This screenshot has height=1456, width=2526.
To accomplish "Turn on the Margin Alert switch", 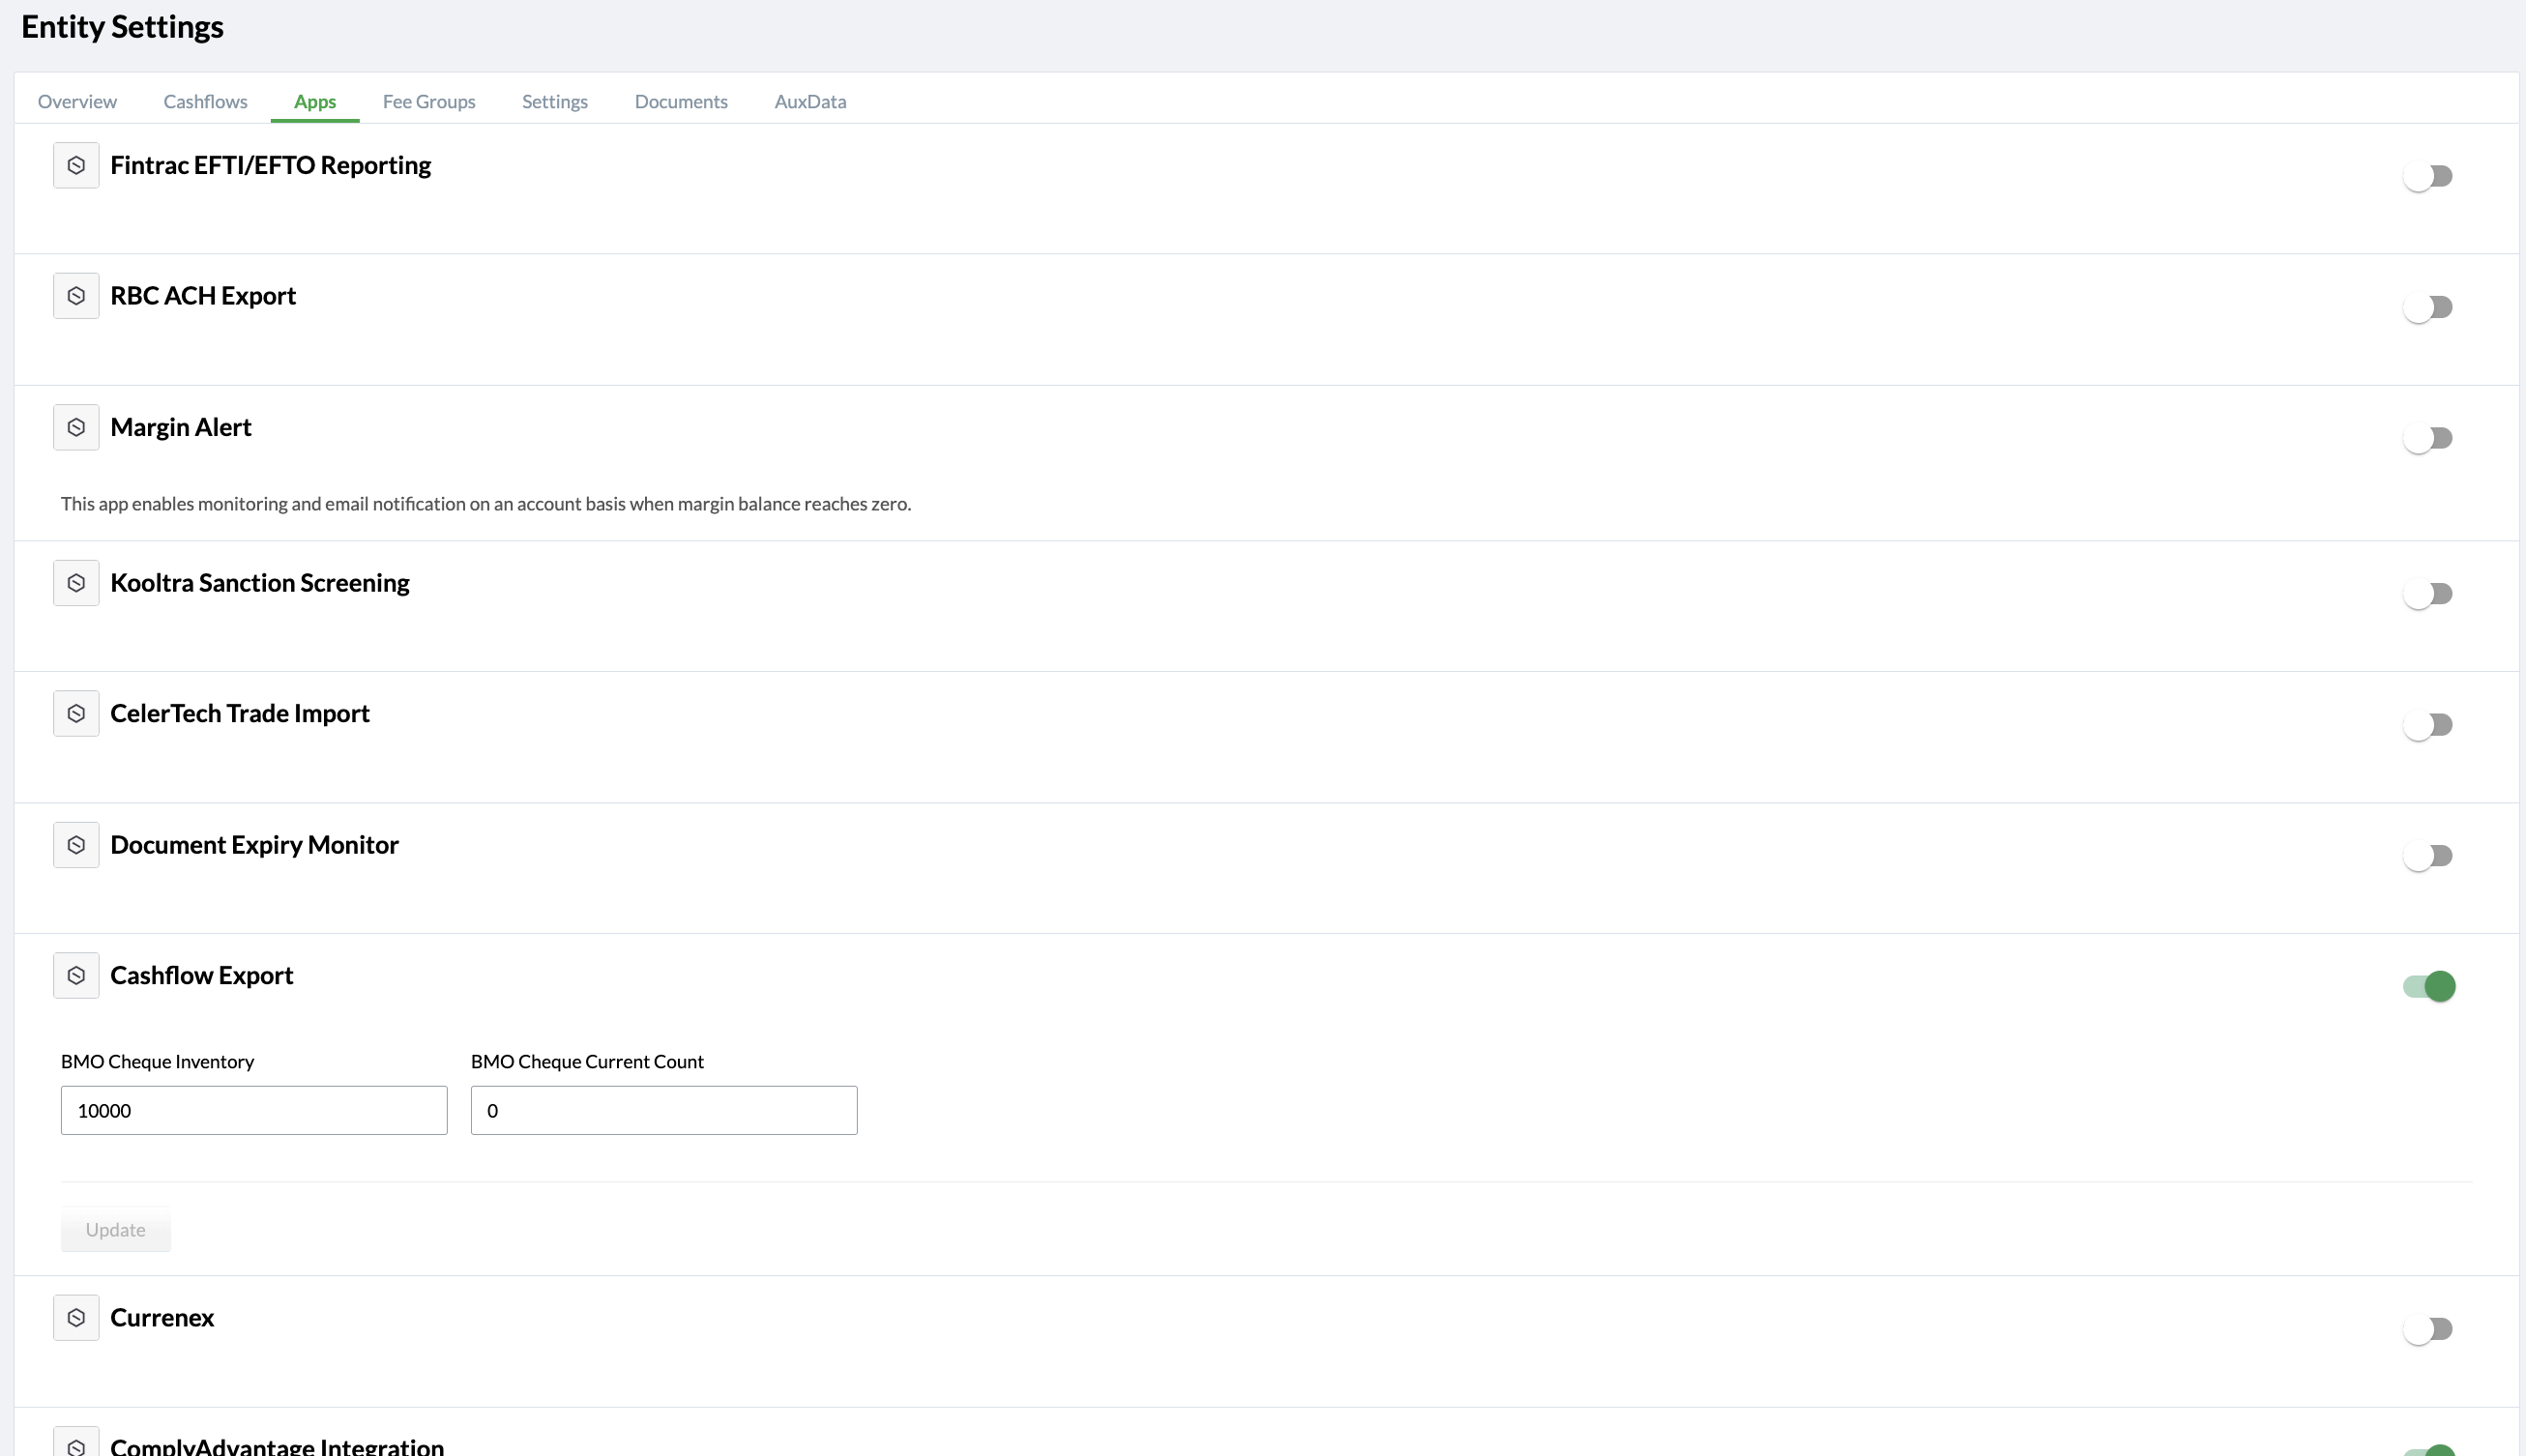I will click(x=2428, y=438).
